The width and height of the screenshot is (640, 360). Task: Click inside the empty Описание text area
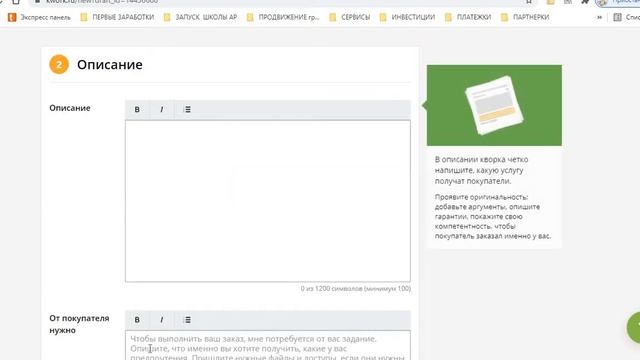point(268,201)
